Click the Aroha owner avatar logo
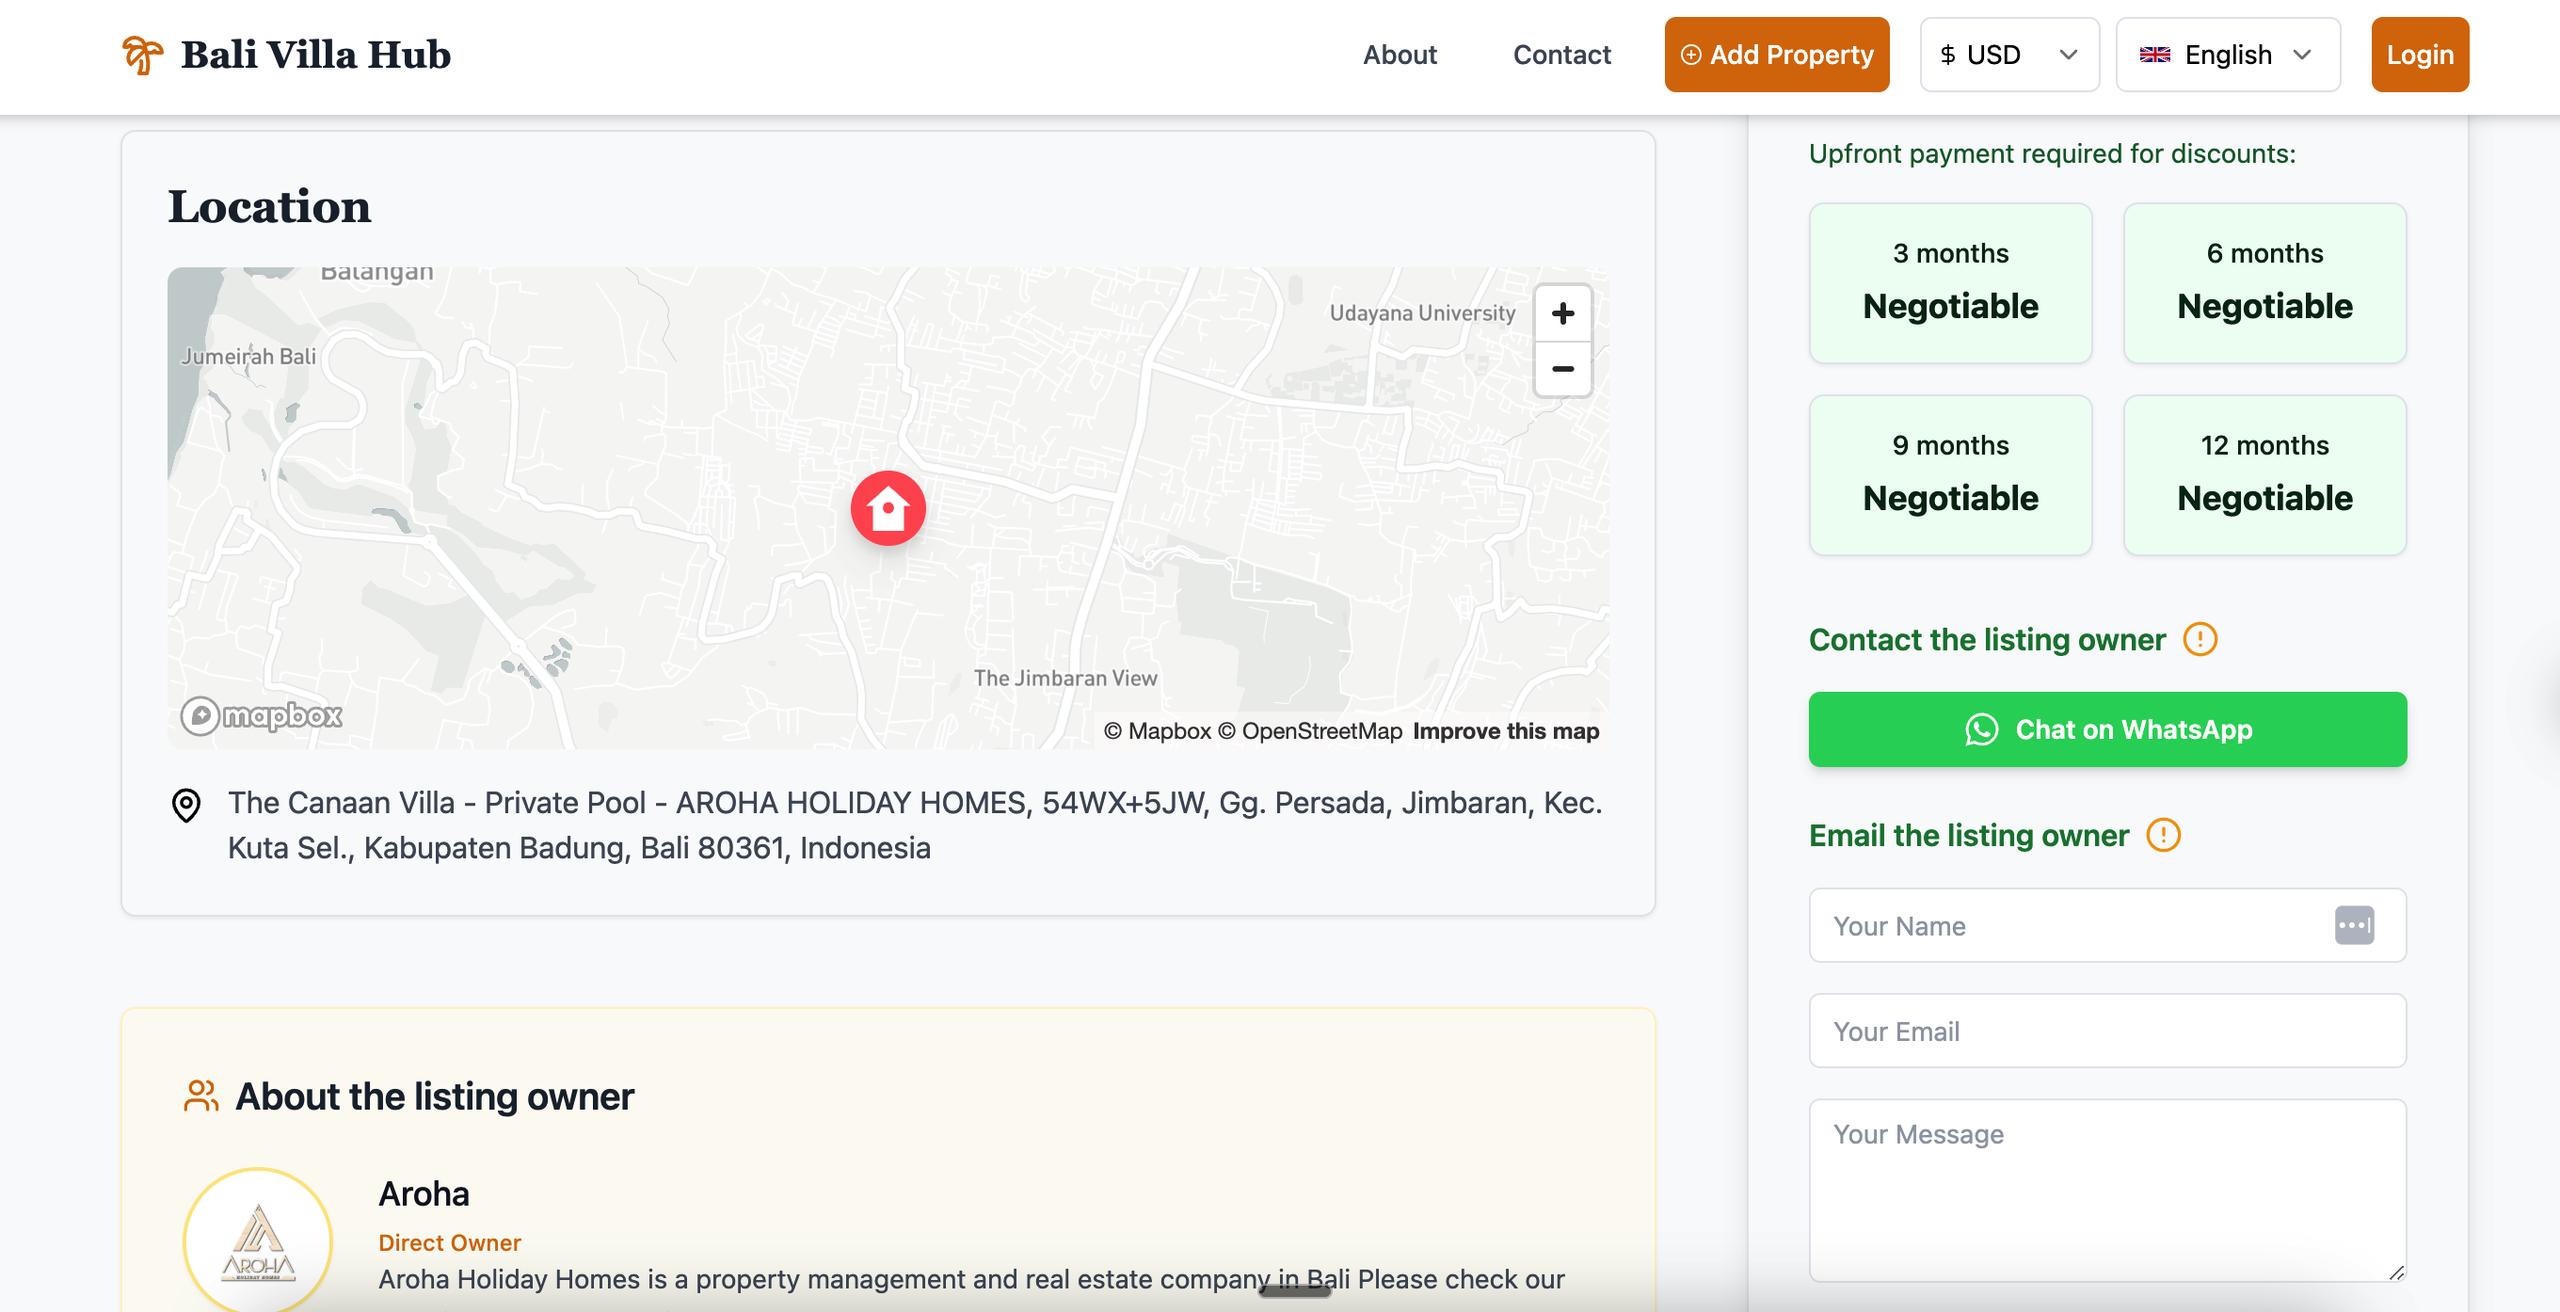This screenshot has height=1312, width=2560. click(x=258, y=1241)
